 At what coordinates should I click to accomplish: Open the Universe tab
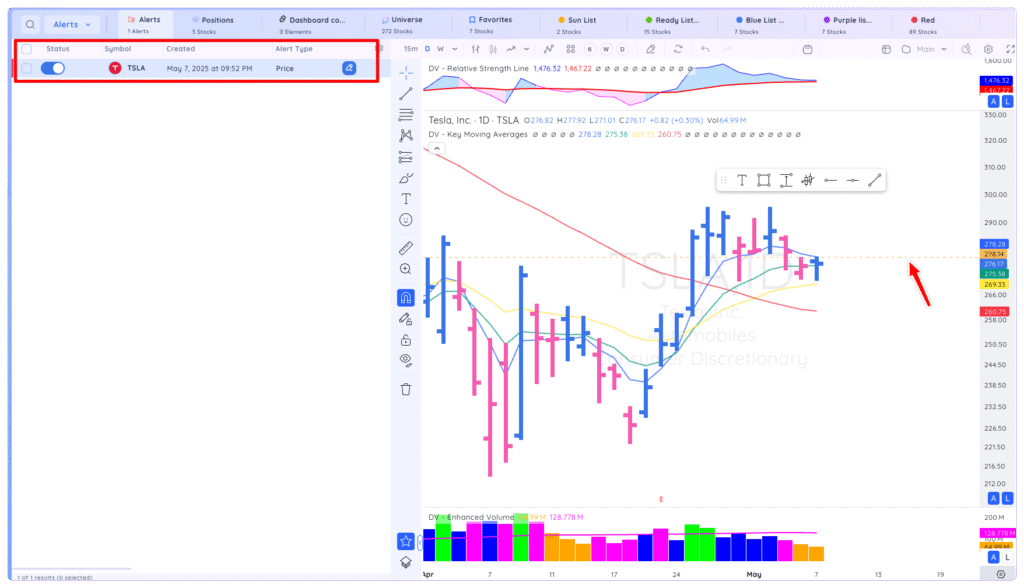[402, 25]
